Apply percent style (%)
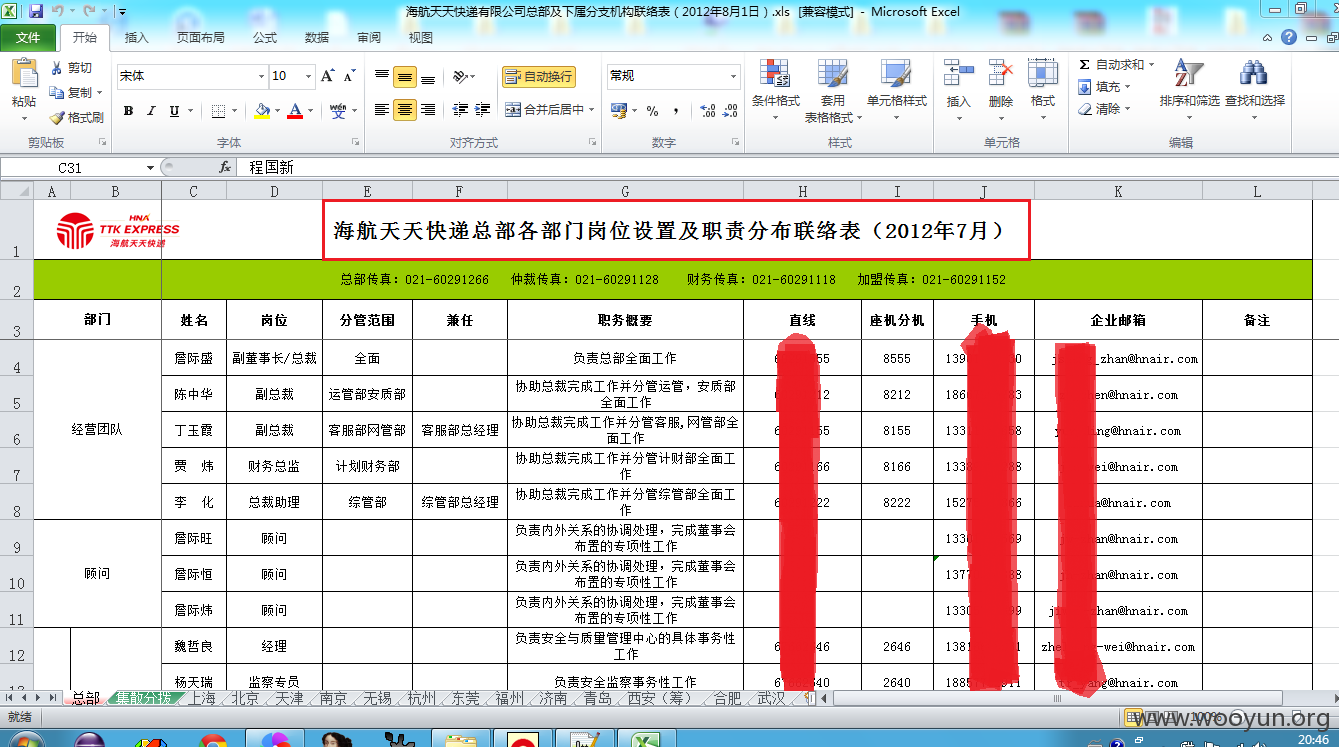The width and height of the screenshot is (1339, 747). click(x=652, y=110)
